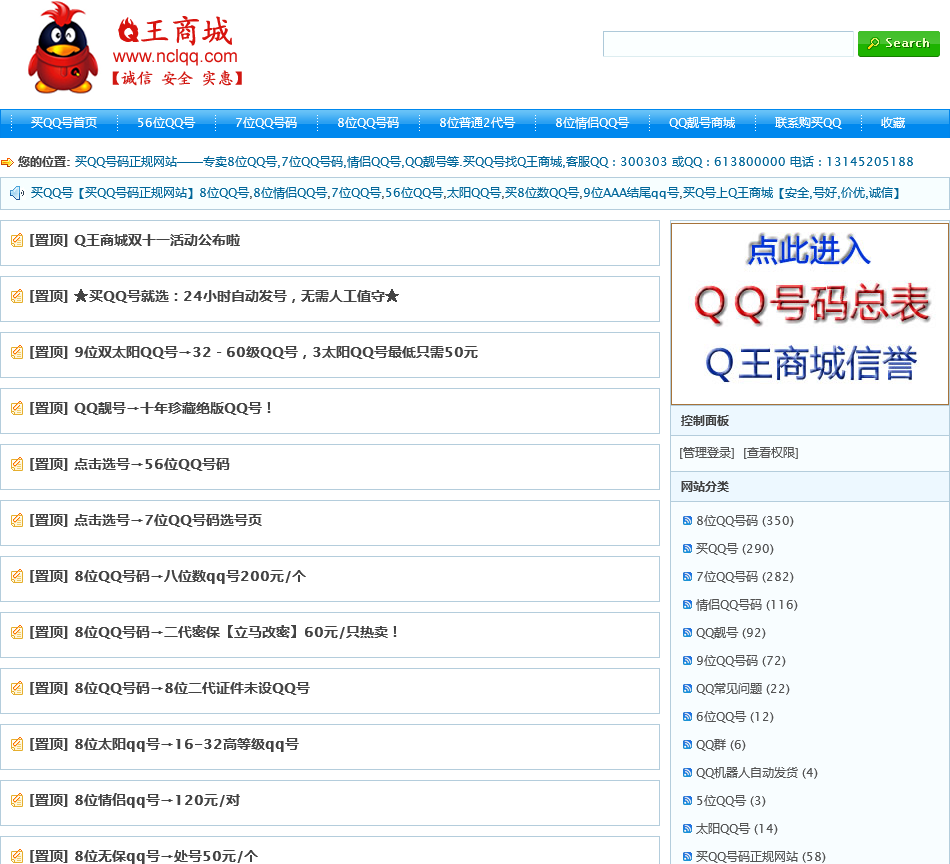The height and width of the screenshot is (864, 950).
Task: Click note icon beside 八位数qq号200元 post
Action: (17, 576)
